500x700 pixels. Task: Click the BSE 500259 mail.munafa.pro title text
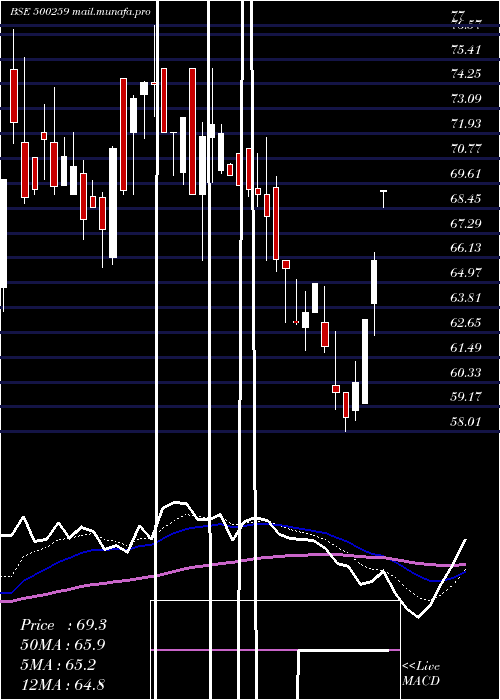pos(81,12)
